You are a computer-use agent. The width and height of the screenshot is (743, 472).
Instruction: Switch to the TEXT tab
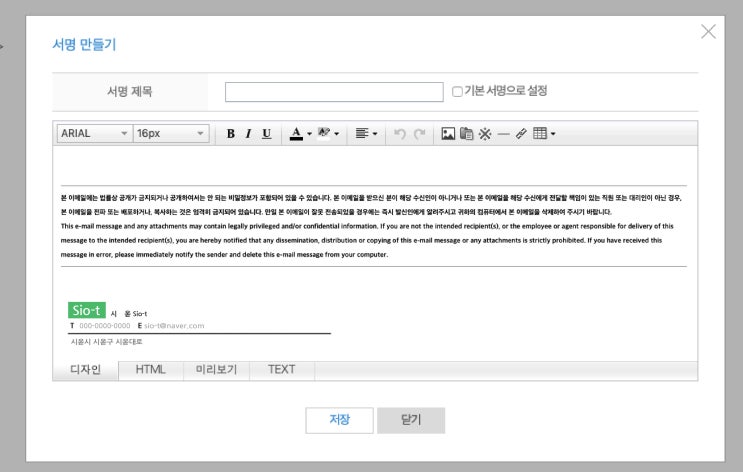281,370
